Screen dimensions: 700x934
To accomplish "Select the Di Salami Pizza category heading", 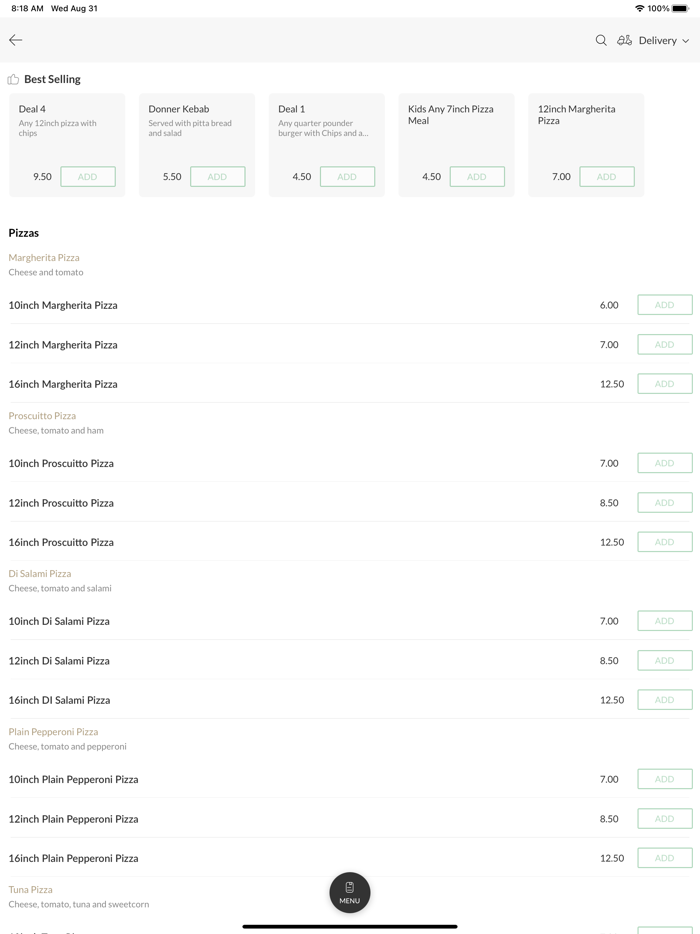I will click(39, 573).
